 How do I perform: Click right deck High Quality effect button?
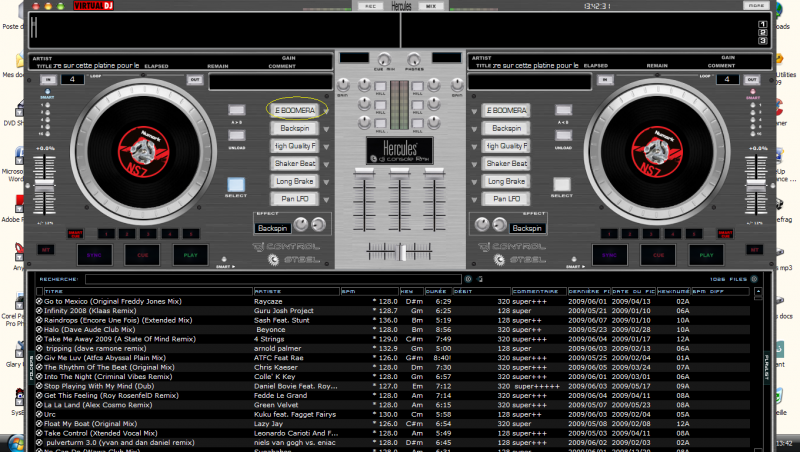coord(504,146)
